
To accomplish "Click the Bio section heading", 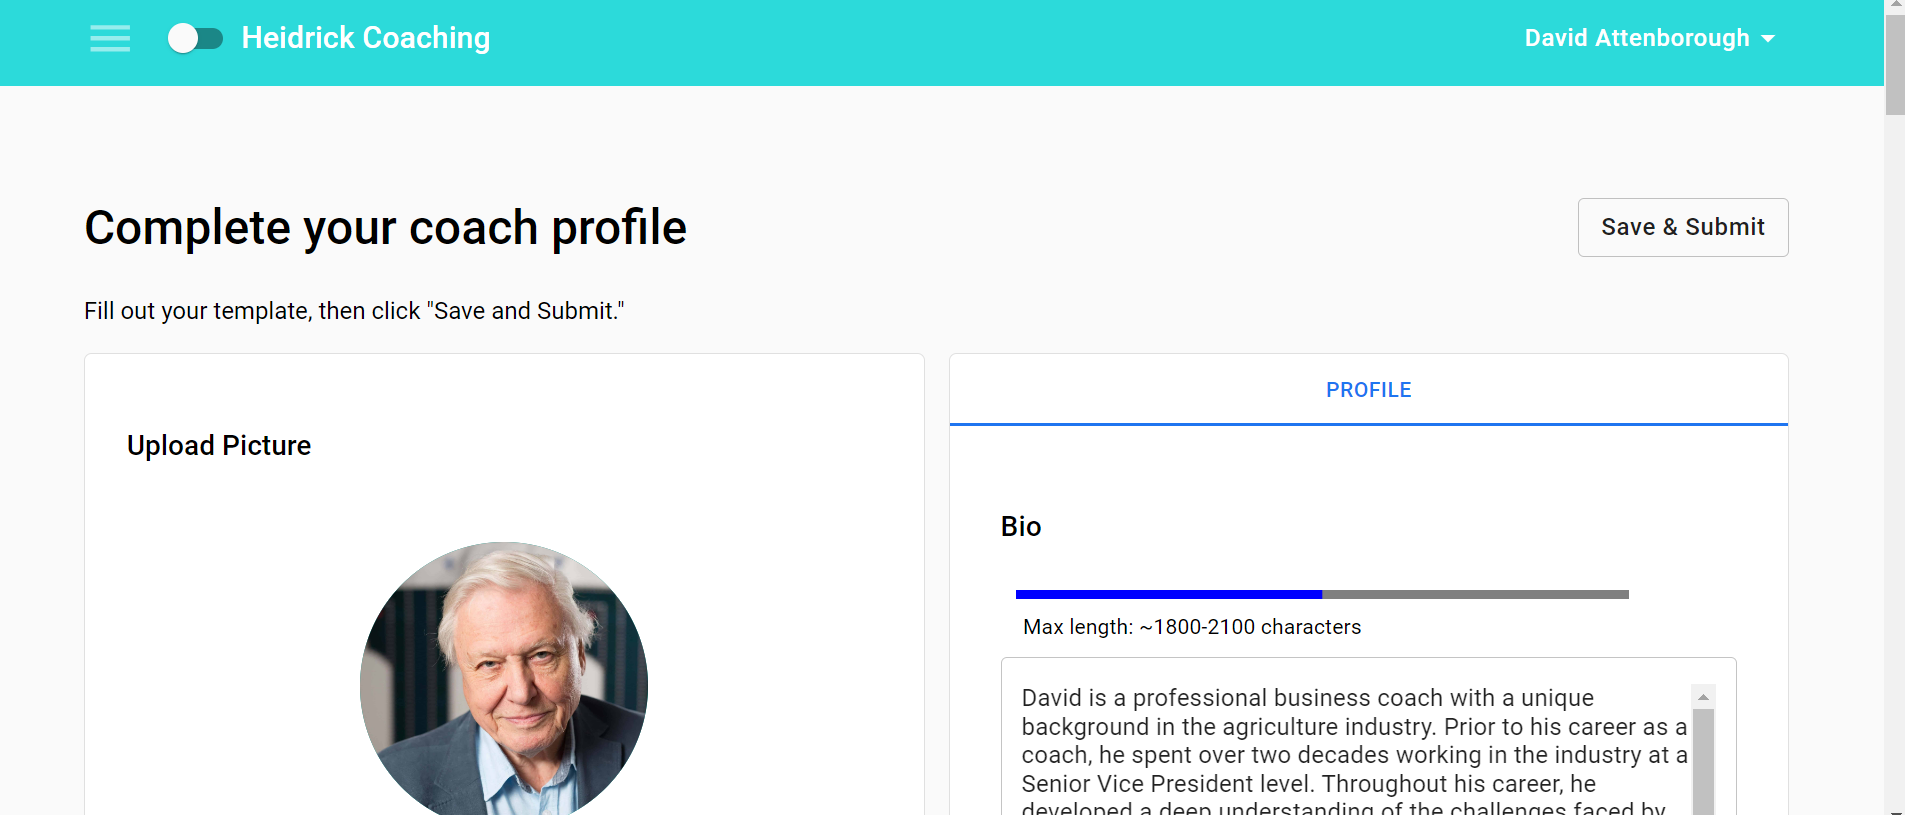I will click(1020, 526).
